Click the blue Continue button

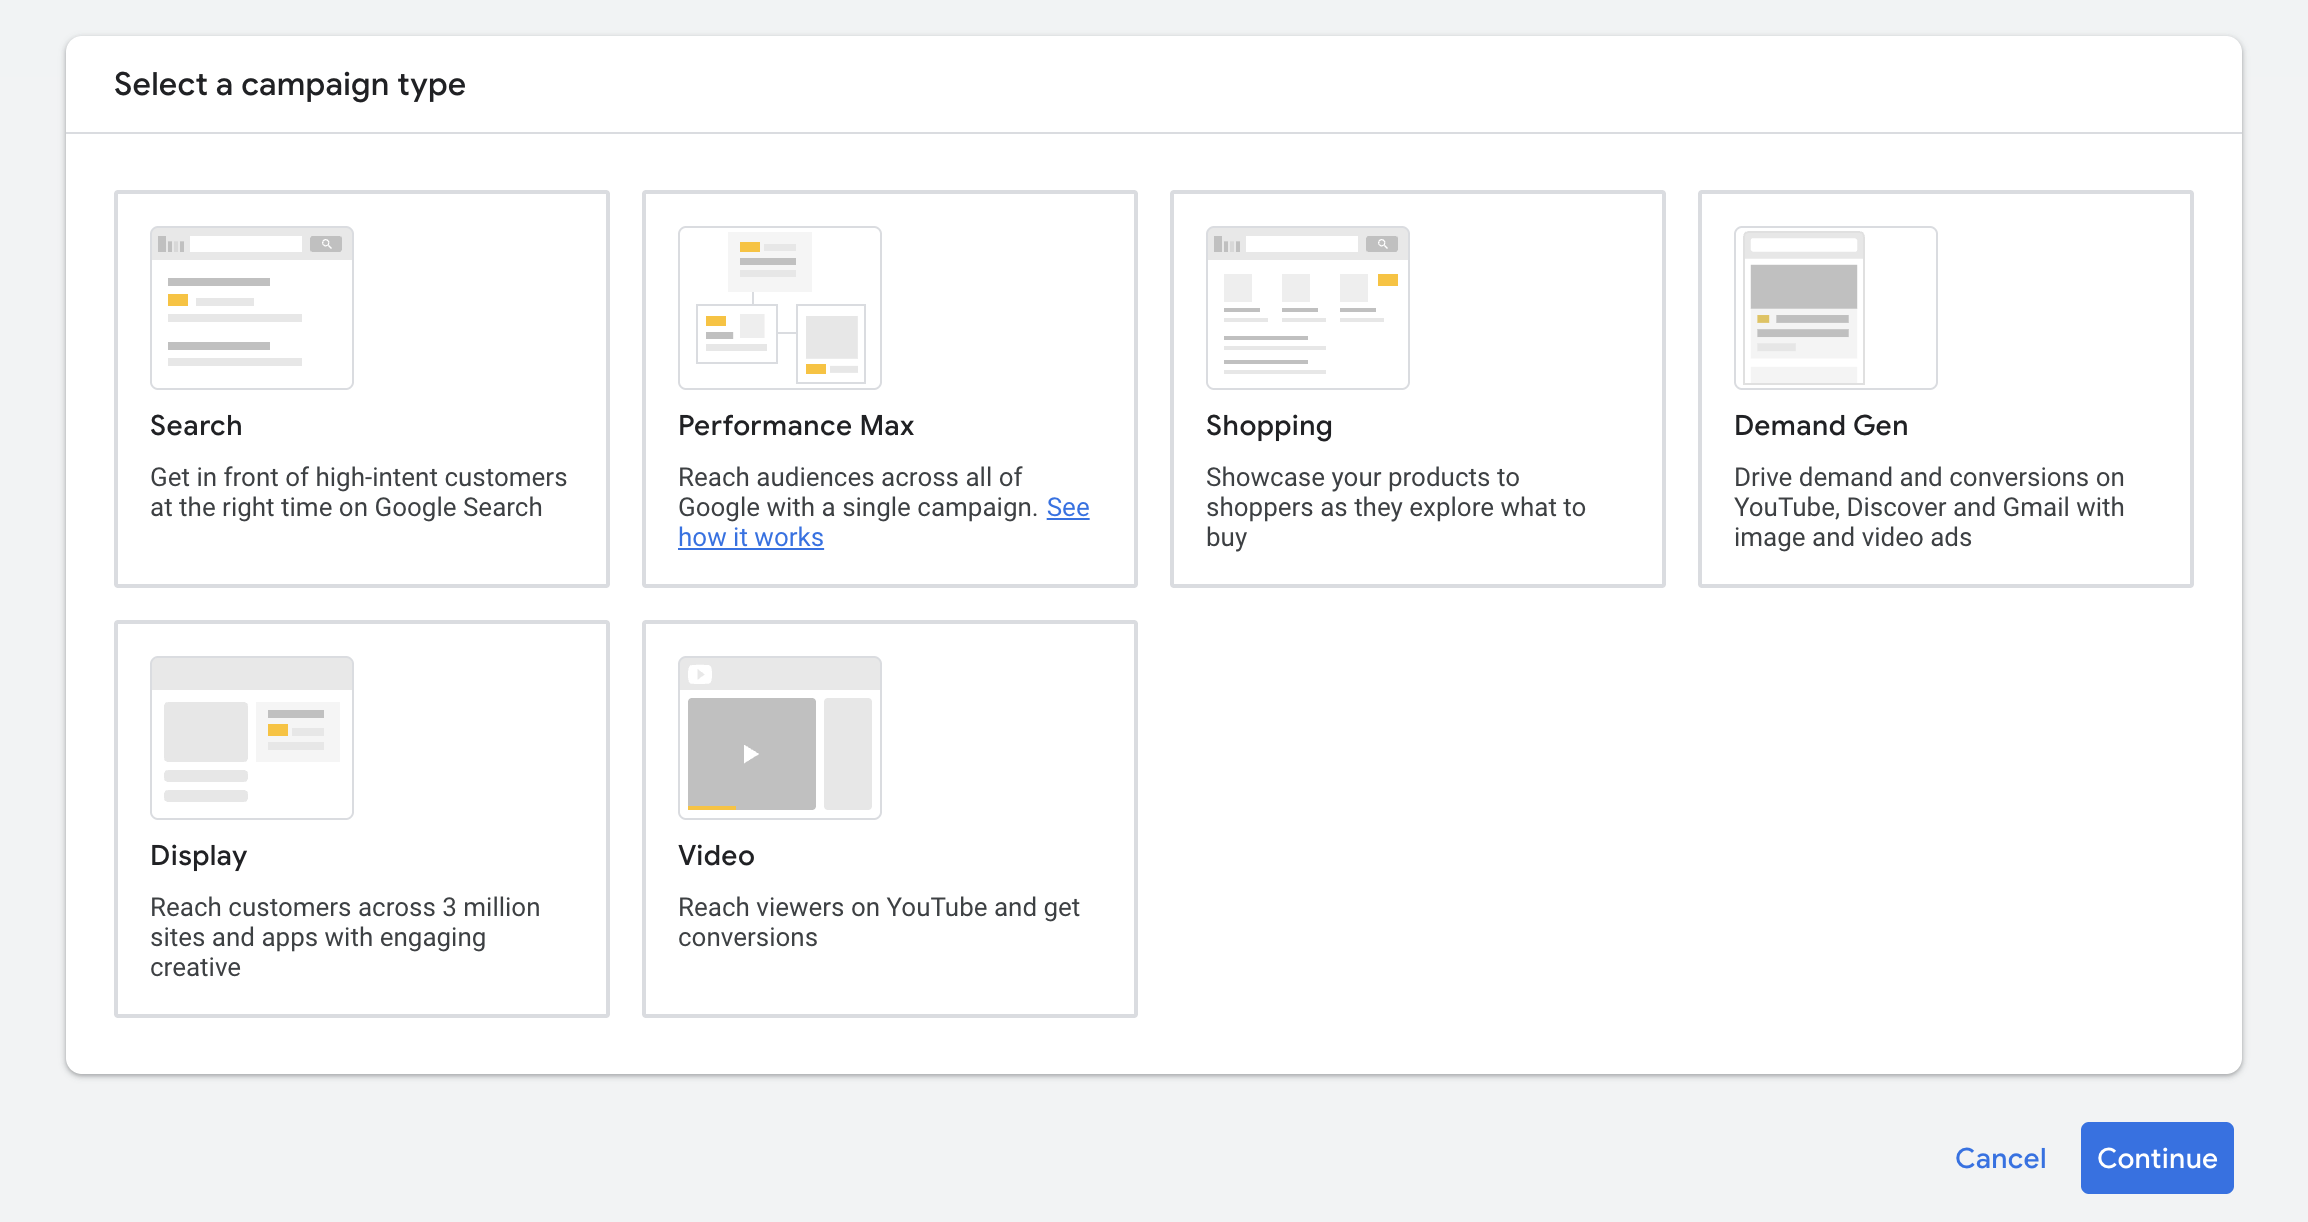pos(2157,1158)
